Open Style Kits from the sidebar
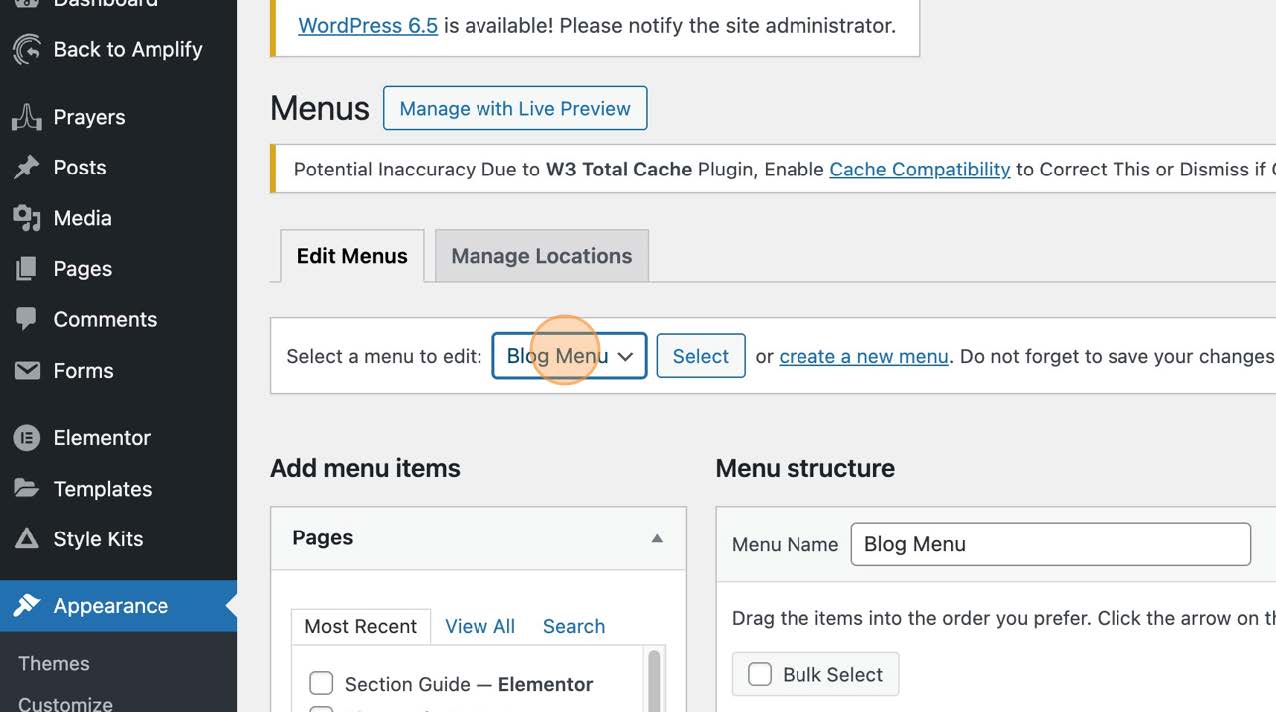This screenshot has height=712, width=1276. [x=28, y=539]
